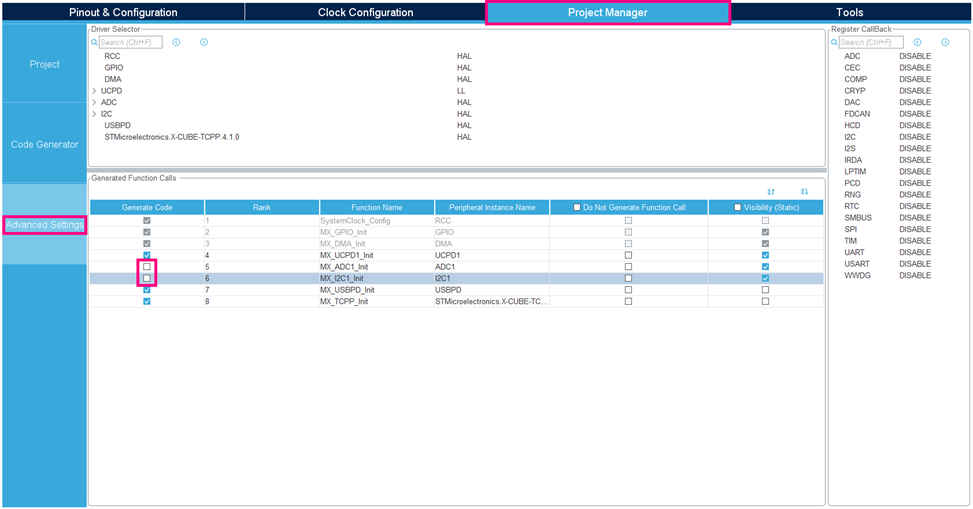Expand the I2C driver tree node

tap(94, 114)
